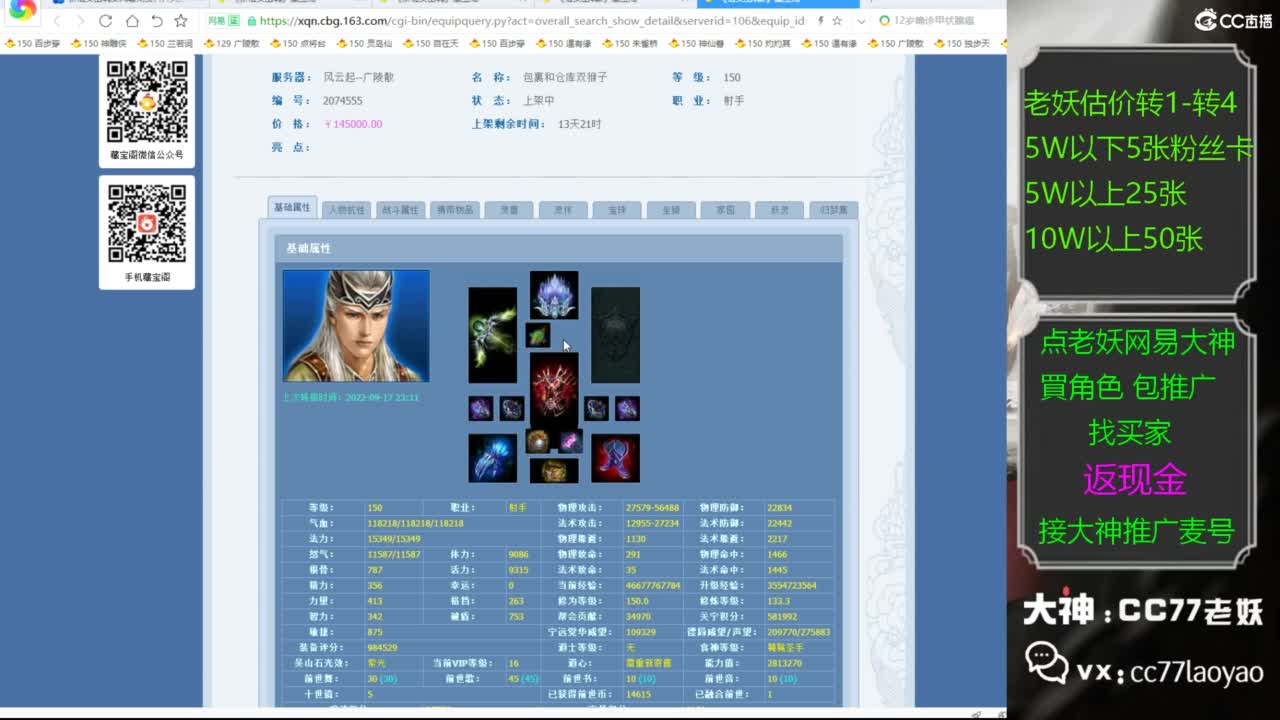Click the 天宁积分 value 581992

(782, 617)
